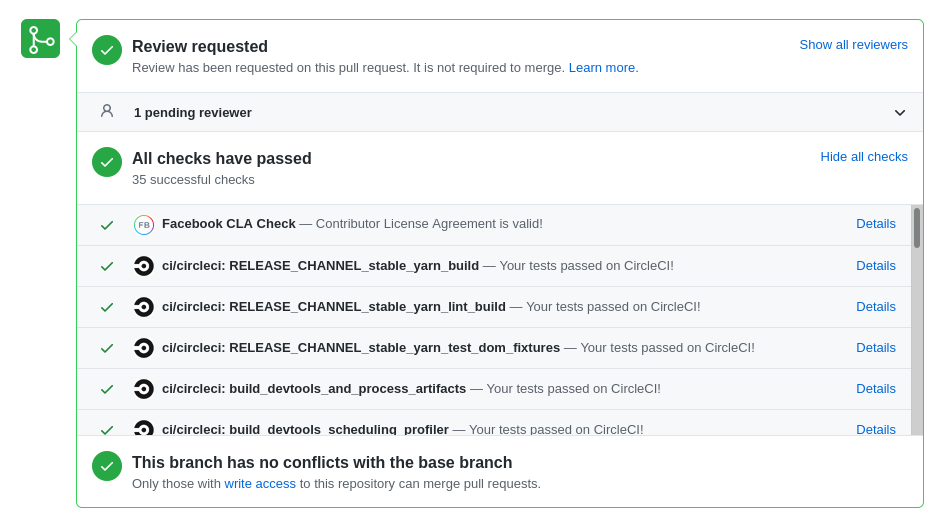Click green check icon beside All checks passed

(107, 162)
